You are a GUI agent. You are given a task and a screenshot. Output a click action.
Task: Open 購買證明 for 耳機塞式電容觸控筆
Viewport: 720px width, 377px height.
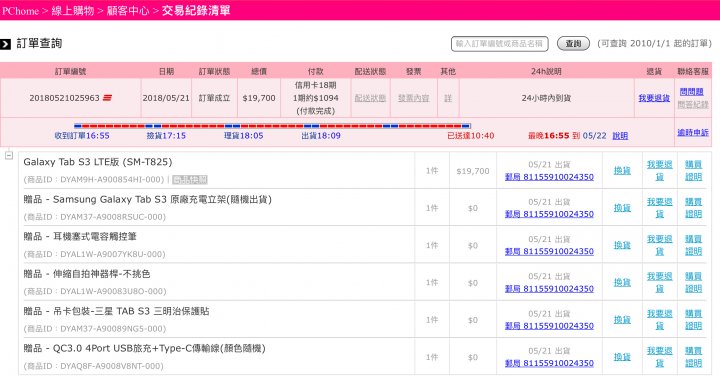tap(693, 245)
